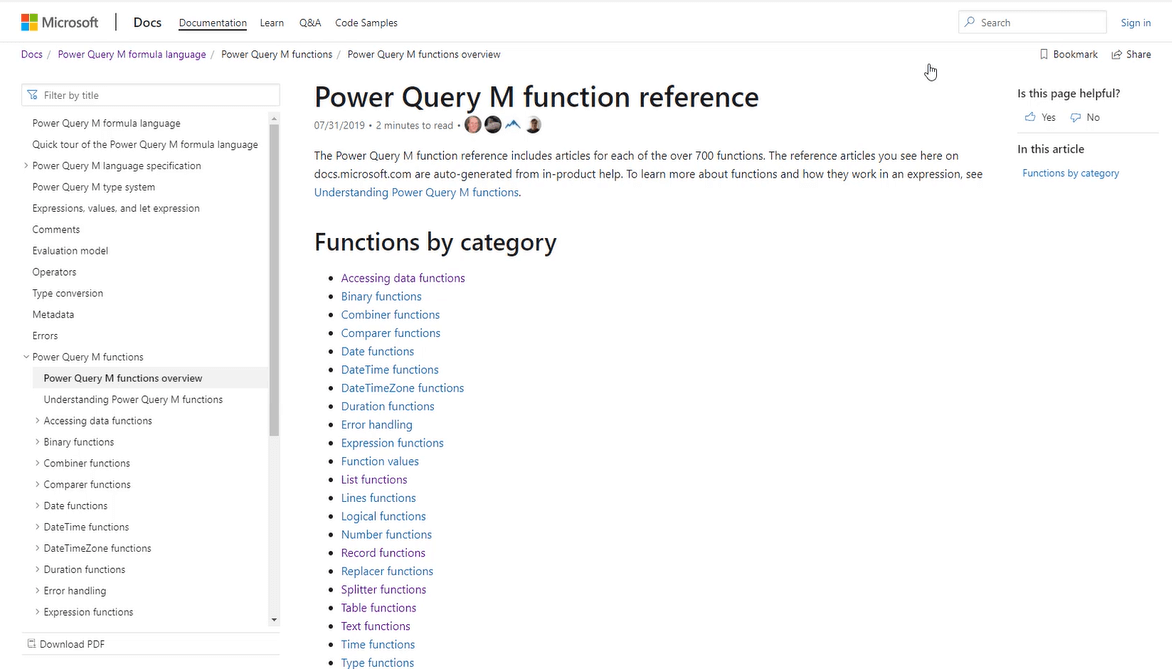Open Number functions link
The width and height of the screenshot is (1172, 669).
[x=386, y=534]
